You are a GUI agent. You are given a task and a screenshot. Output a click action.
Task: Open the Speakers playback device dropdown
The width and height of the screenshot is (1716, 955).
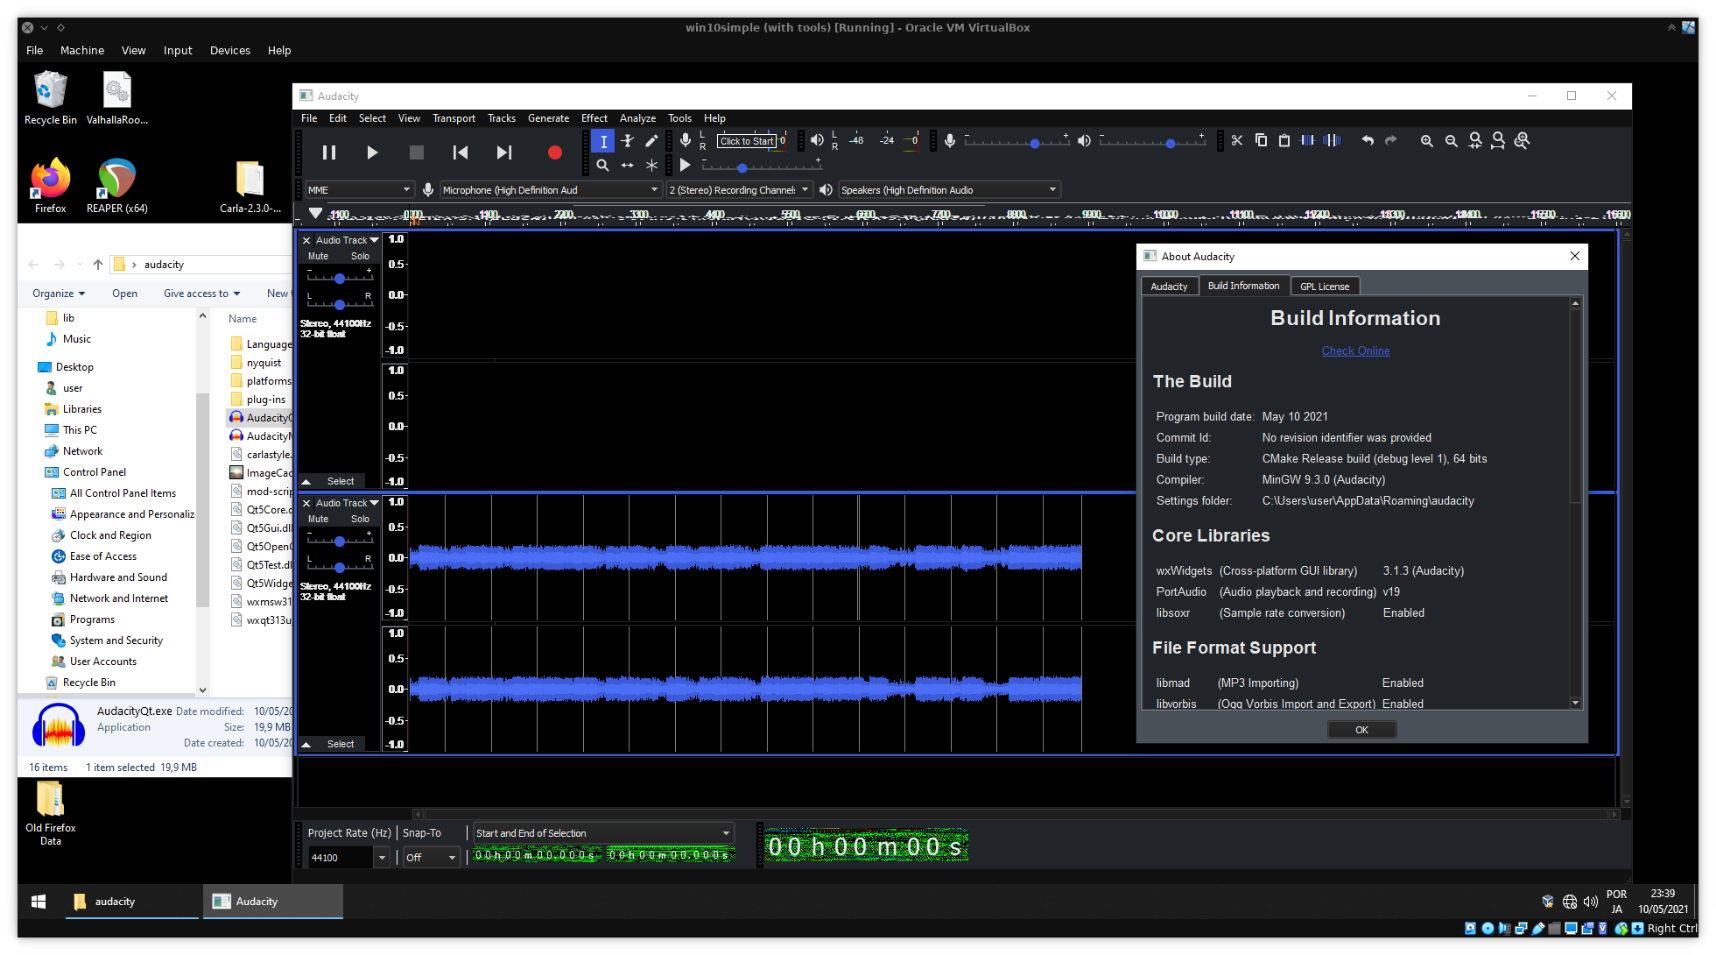pyautogui.click(x=948, y=190)
